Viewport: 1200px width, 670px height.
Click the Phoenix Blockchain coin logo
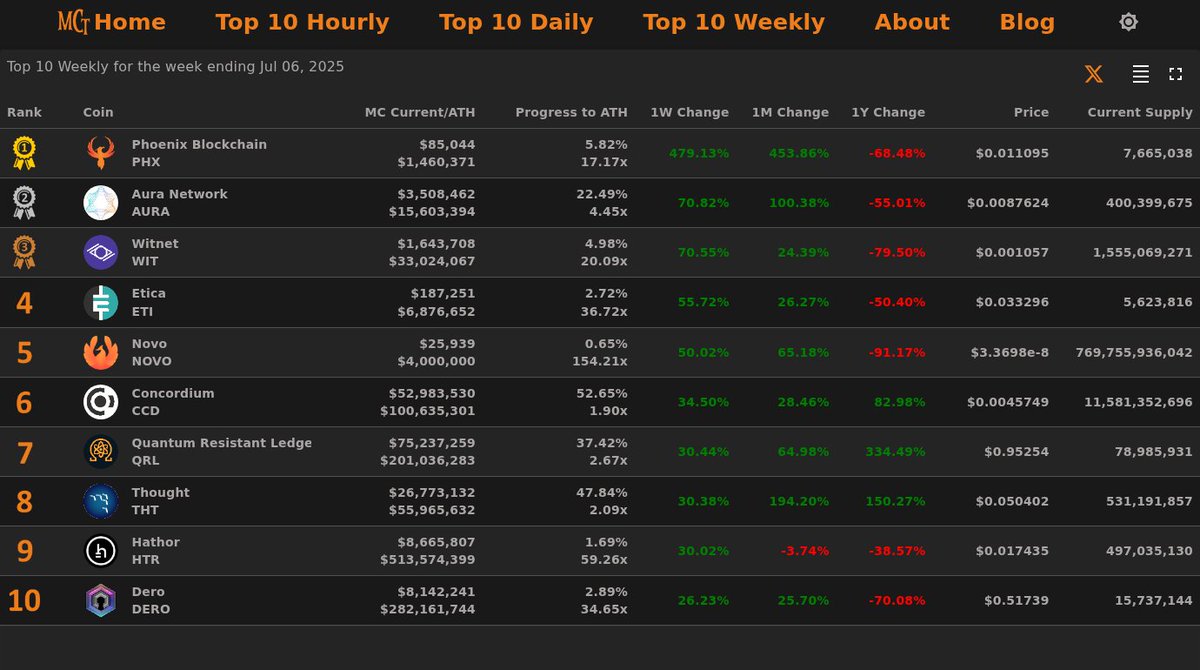point(101,153)
